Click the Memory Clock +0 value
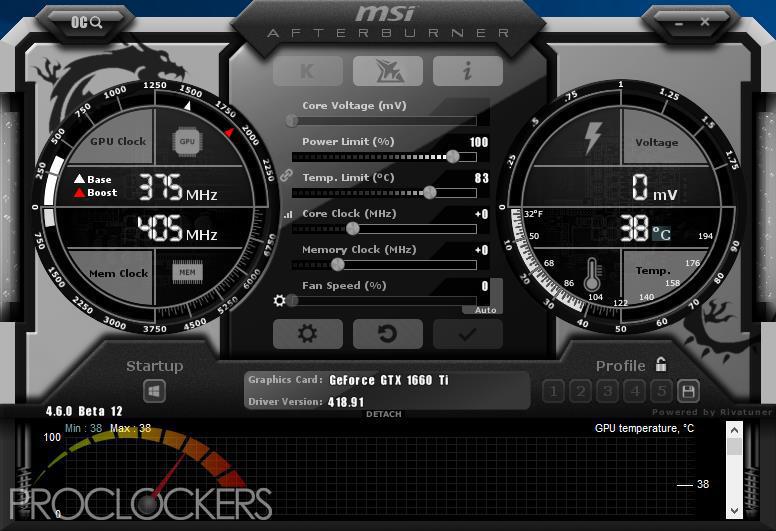 pyautogui.click(x=482, y=250)
